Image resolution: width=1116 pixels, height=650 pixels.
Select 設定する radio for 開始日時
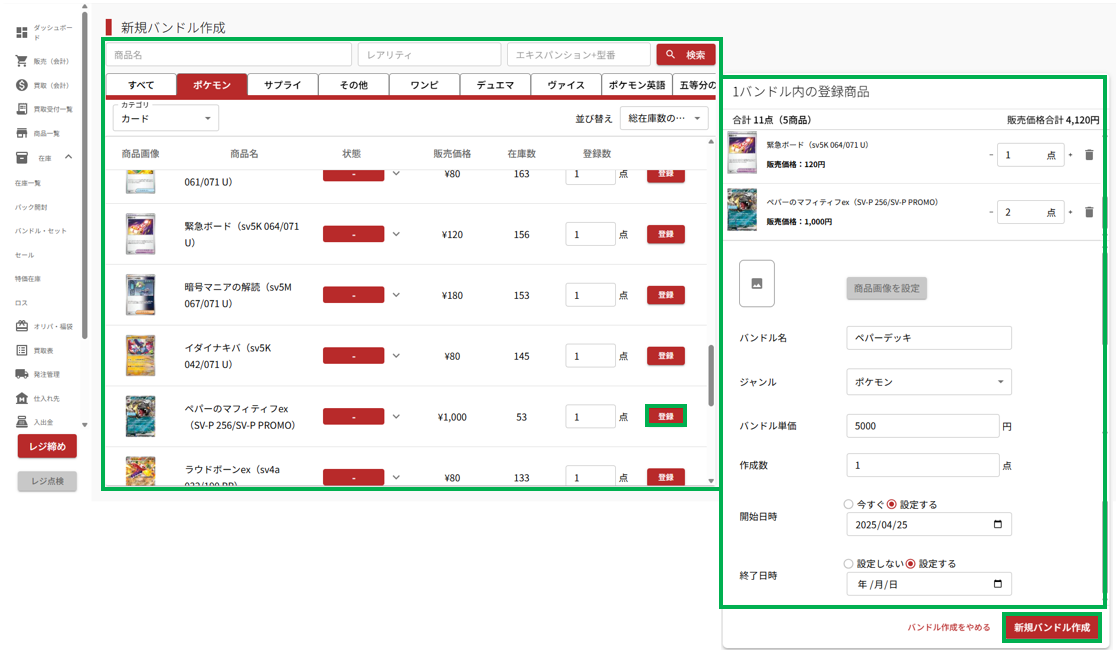[892, 504]
